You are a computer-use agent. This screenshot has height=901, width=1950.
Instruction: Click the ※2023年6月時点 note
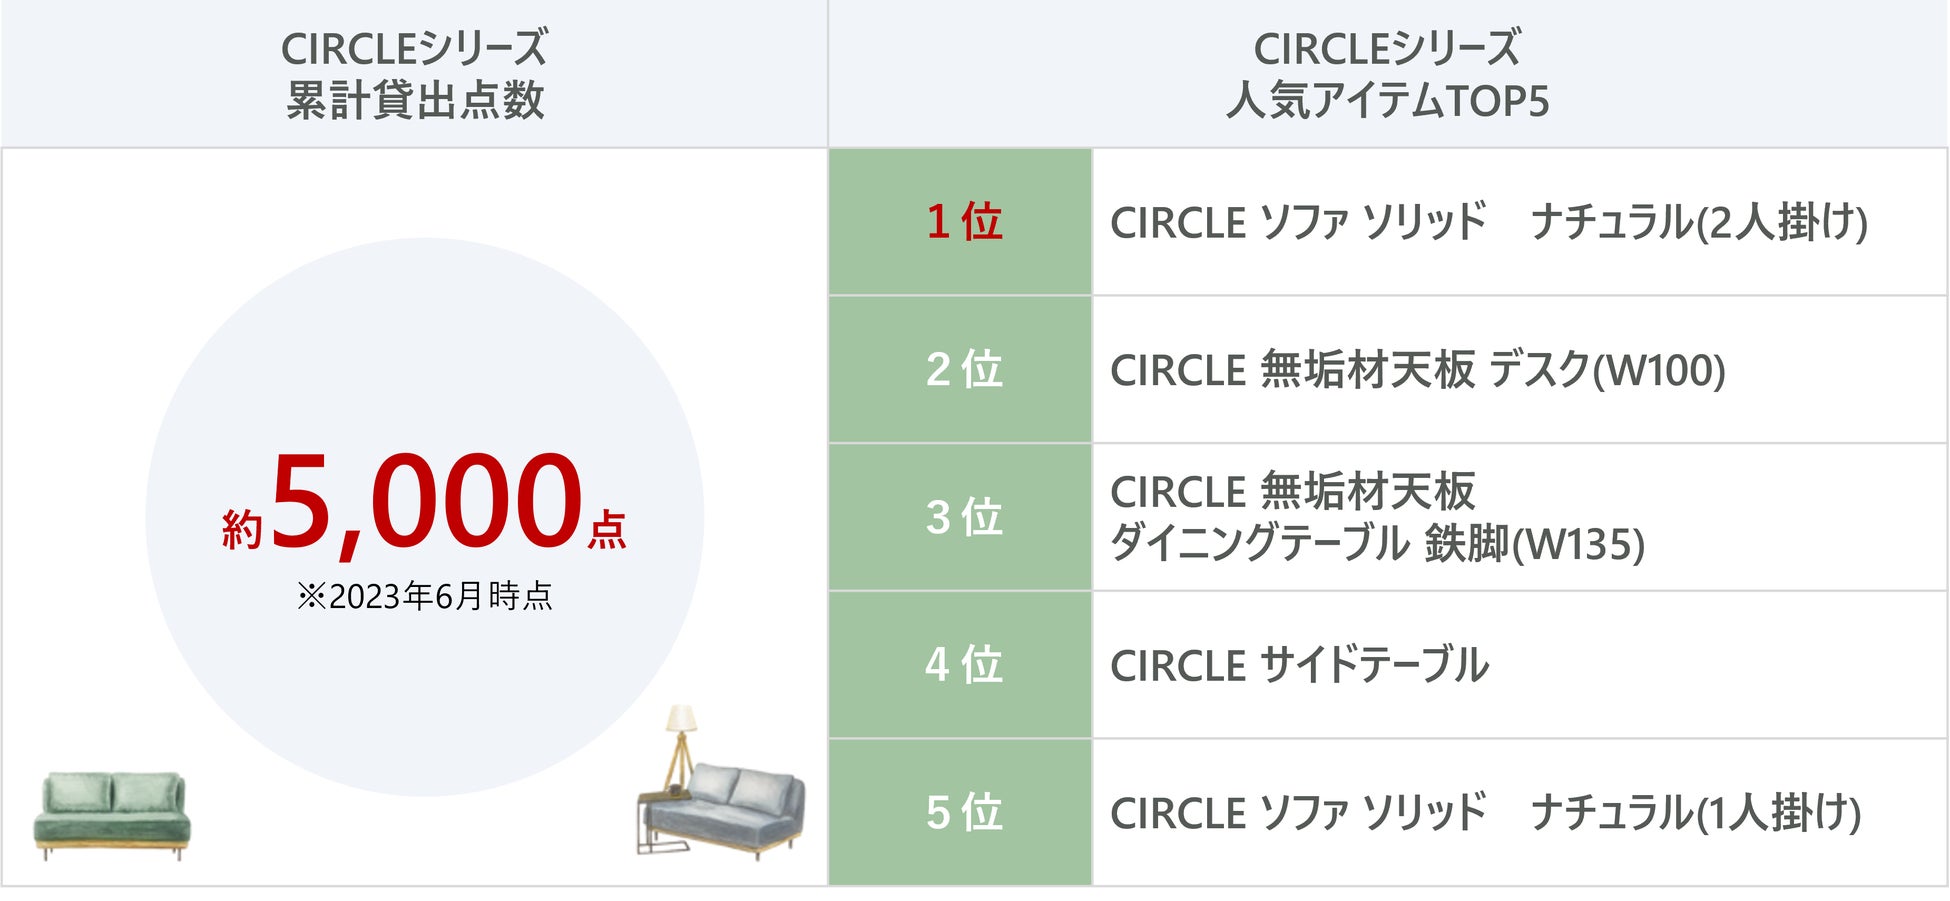(x=425, y=596)
